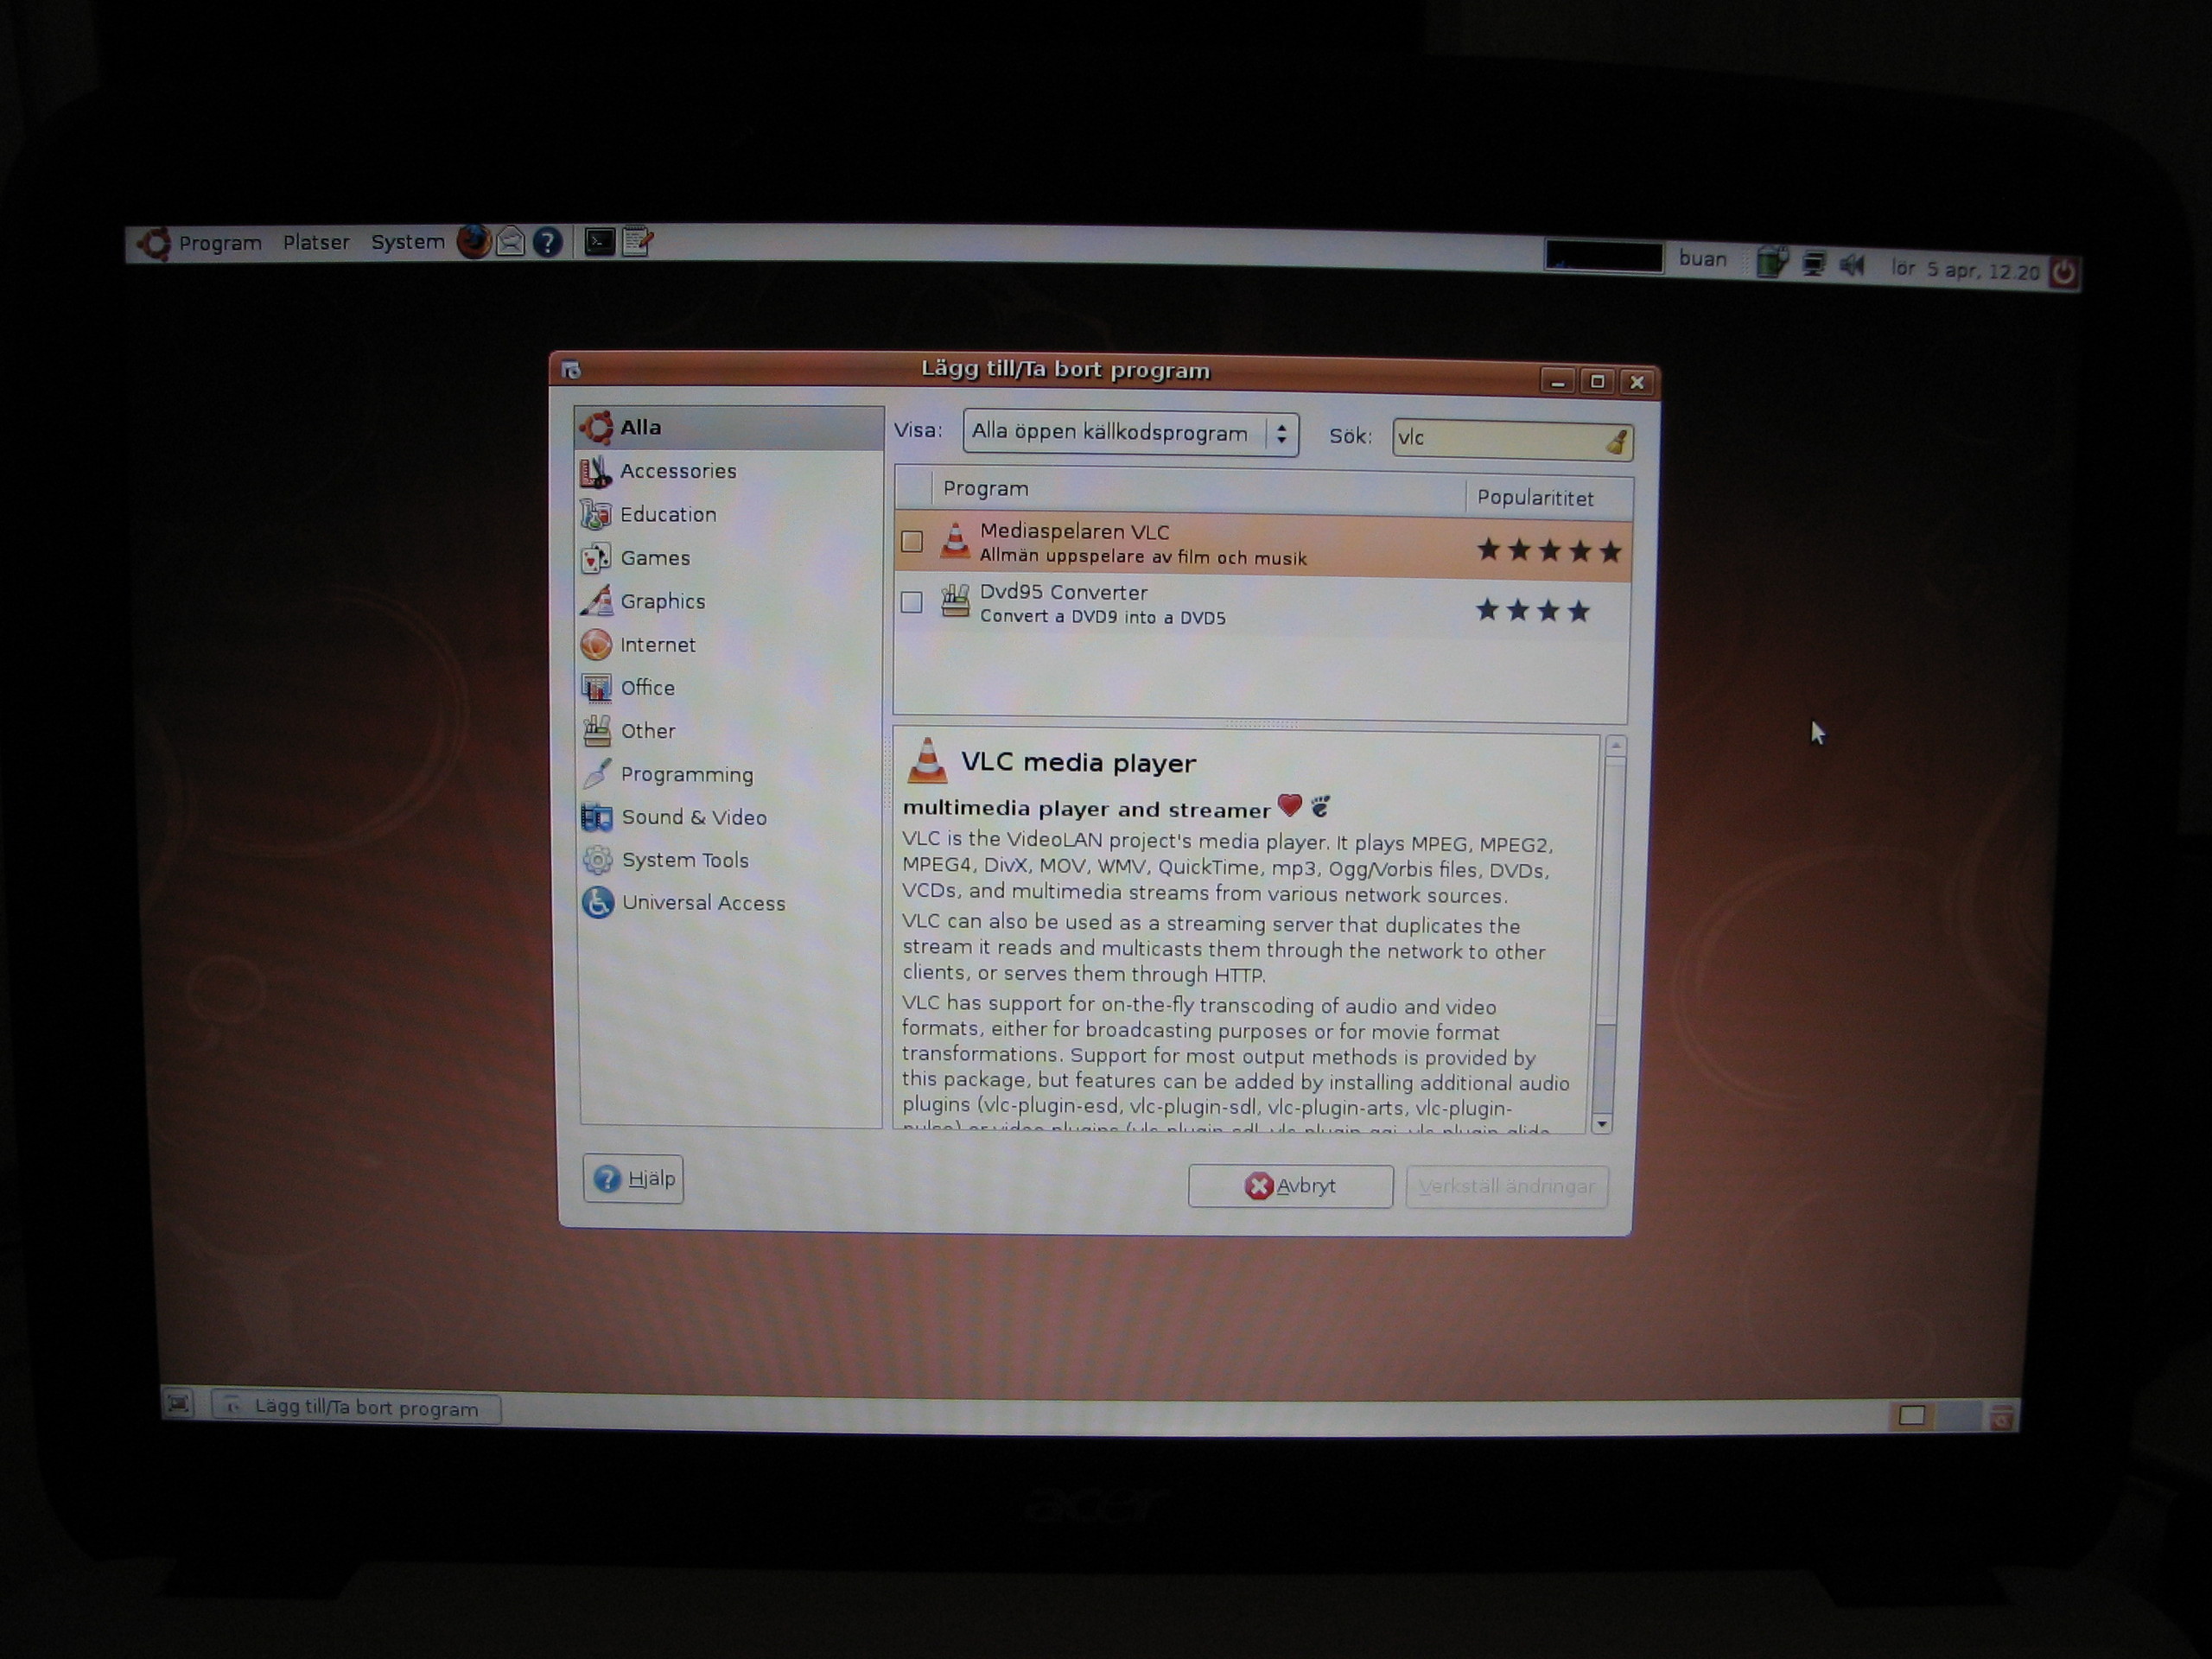Click the date and time clock
The width and height of the screenshot is (2212, 1659).
click(x=1964, y=270)
